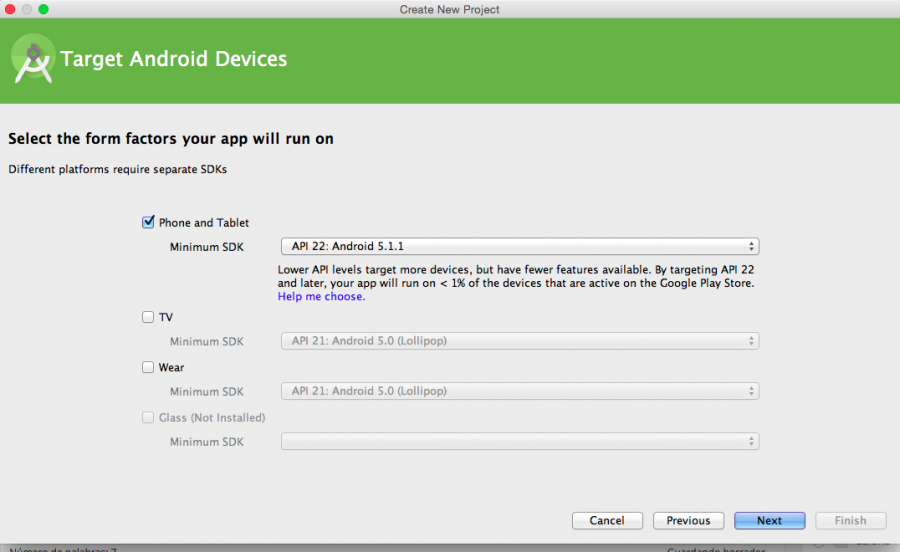Proceed with the Next button
Image resolution: width=900 pixels, height=552 pixels.
click(x=769, y=520)
